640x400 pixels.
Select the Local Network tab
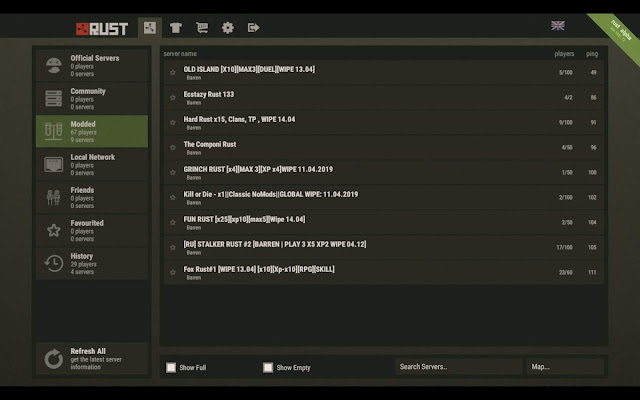92,164
